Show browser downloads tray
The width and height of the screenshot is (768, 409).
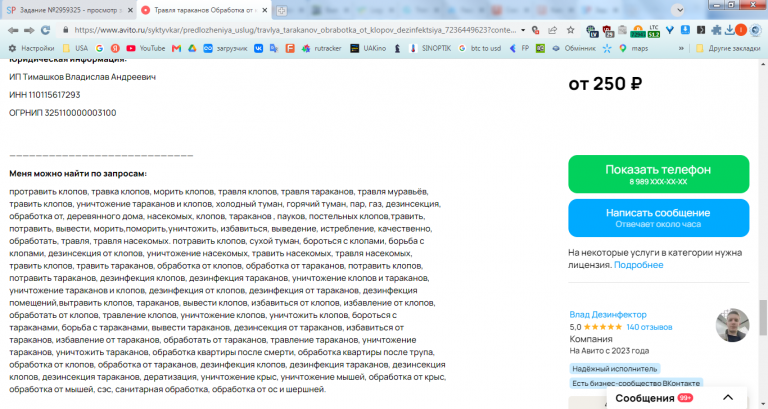pos(730,30)
